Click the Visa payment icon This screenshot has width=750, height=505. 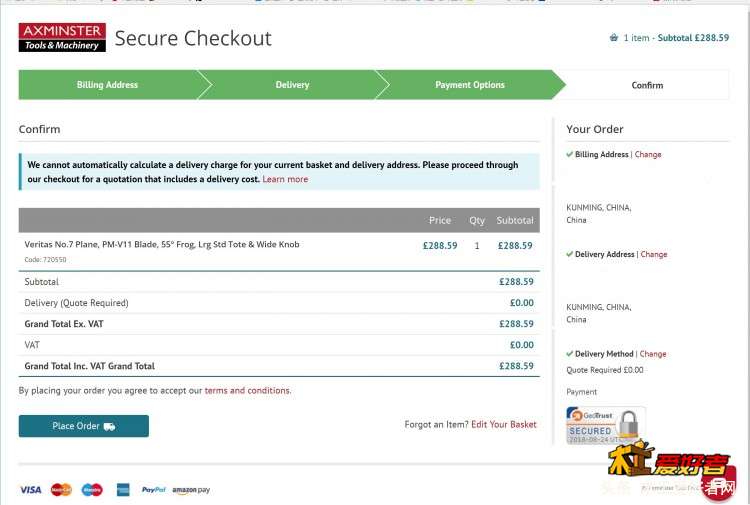coord(31,490)
